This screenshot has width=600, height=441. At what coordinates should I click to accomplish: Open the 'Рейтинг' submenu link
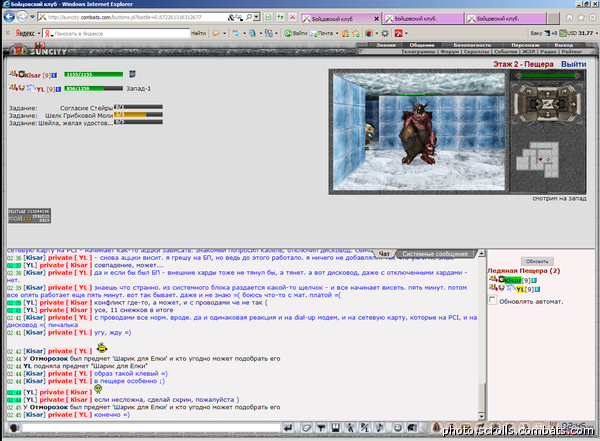click(572, 51)
